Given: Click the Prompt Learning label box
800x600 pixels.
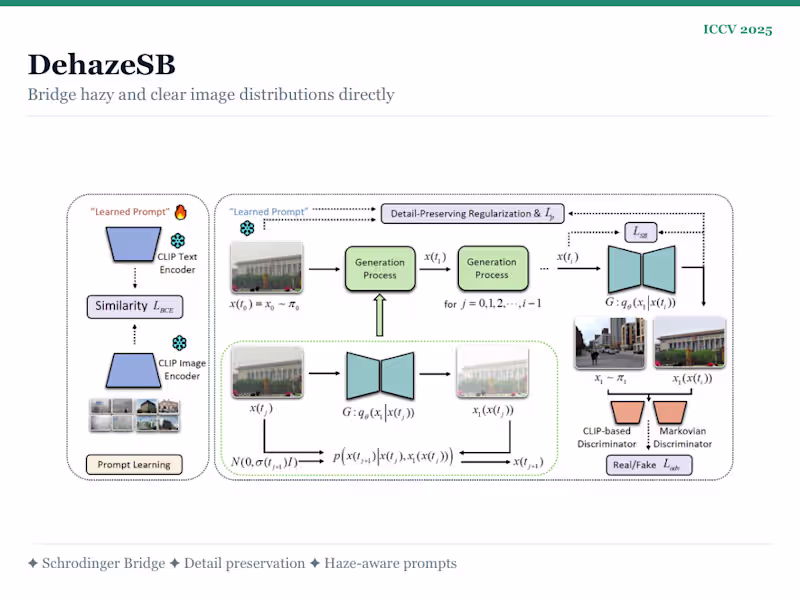Looking at the screenshot, I should [134, 464].
